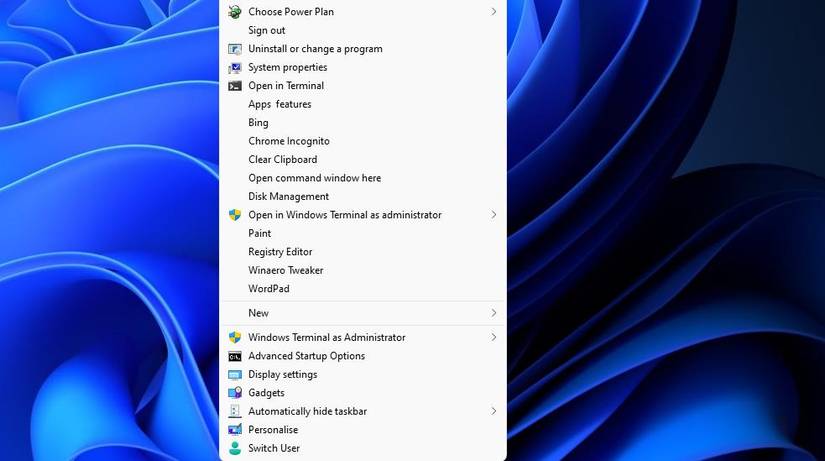This screenshot has height=461, width=825.
Task: Click the Automatically hide taskbar icon
Action: [x=235, y=412]
